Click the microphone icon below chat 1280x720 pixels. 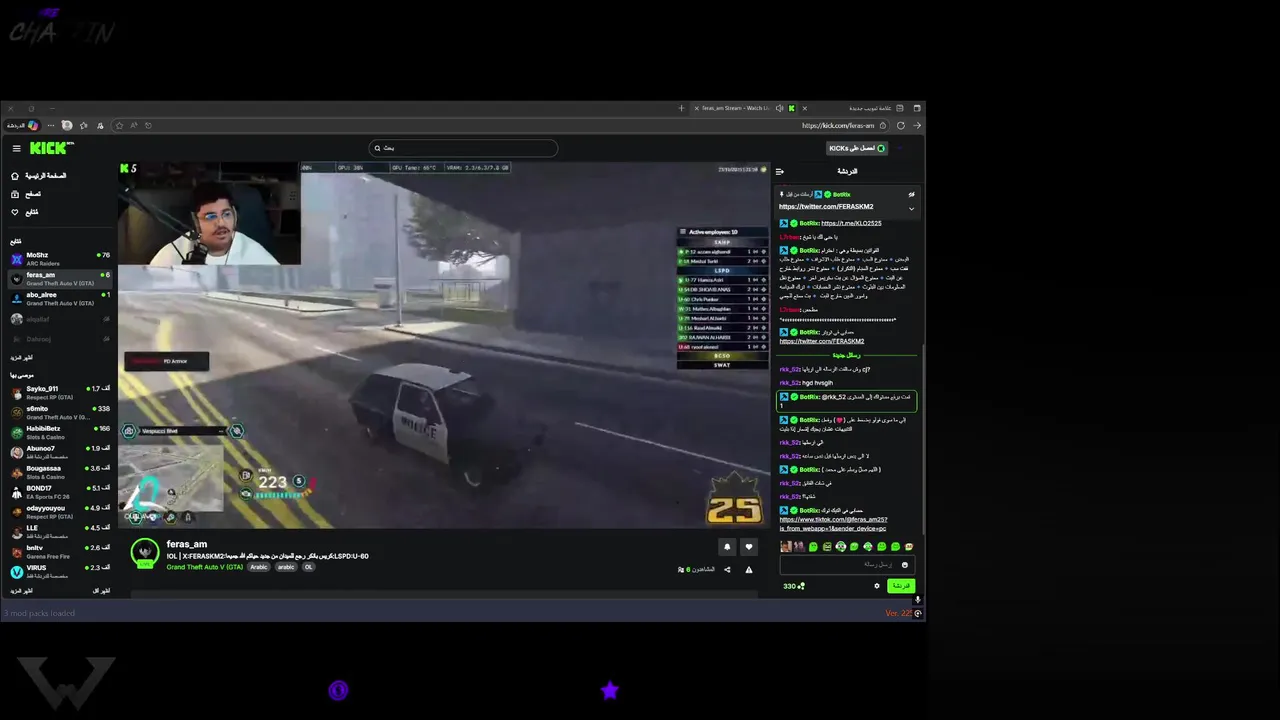917,601
